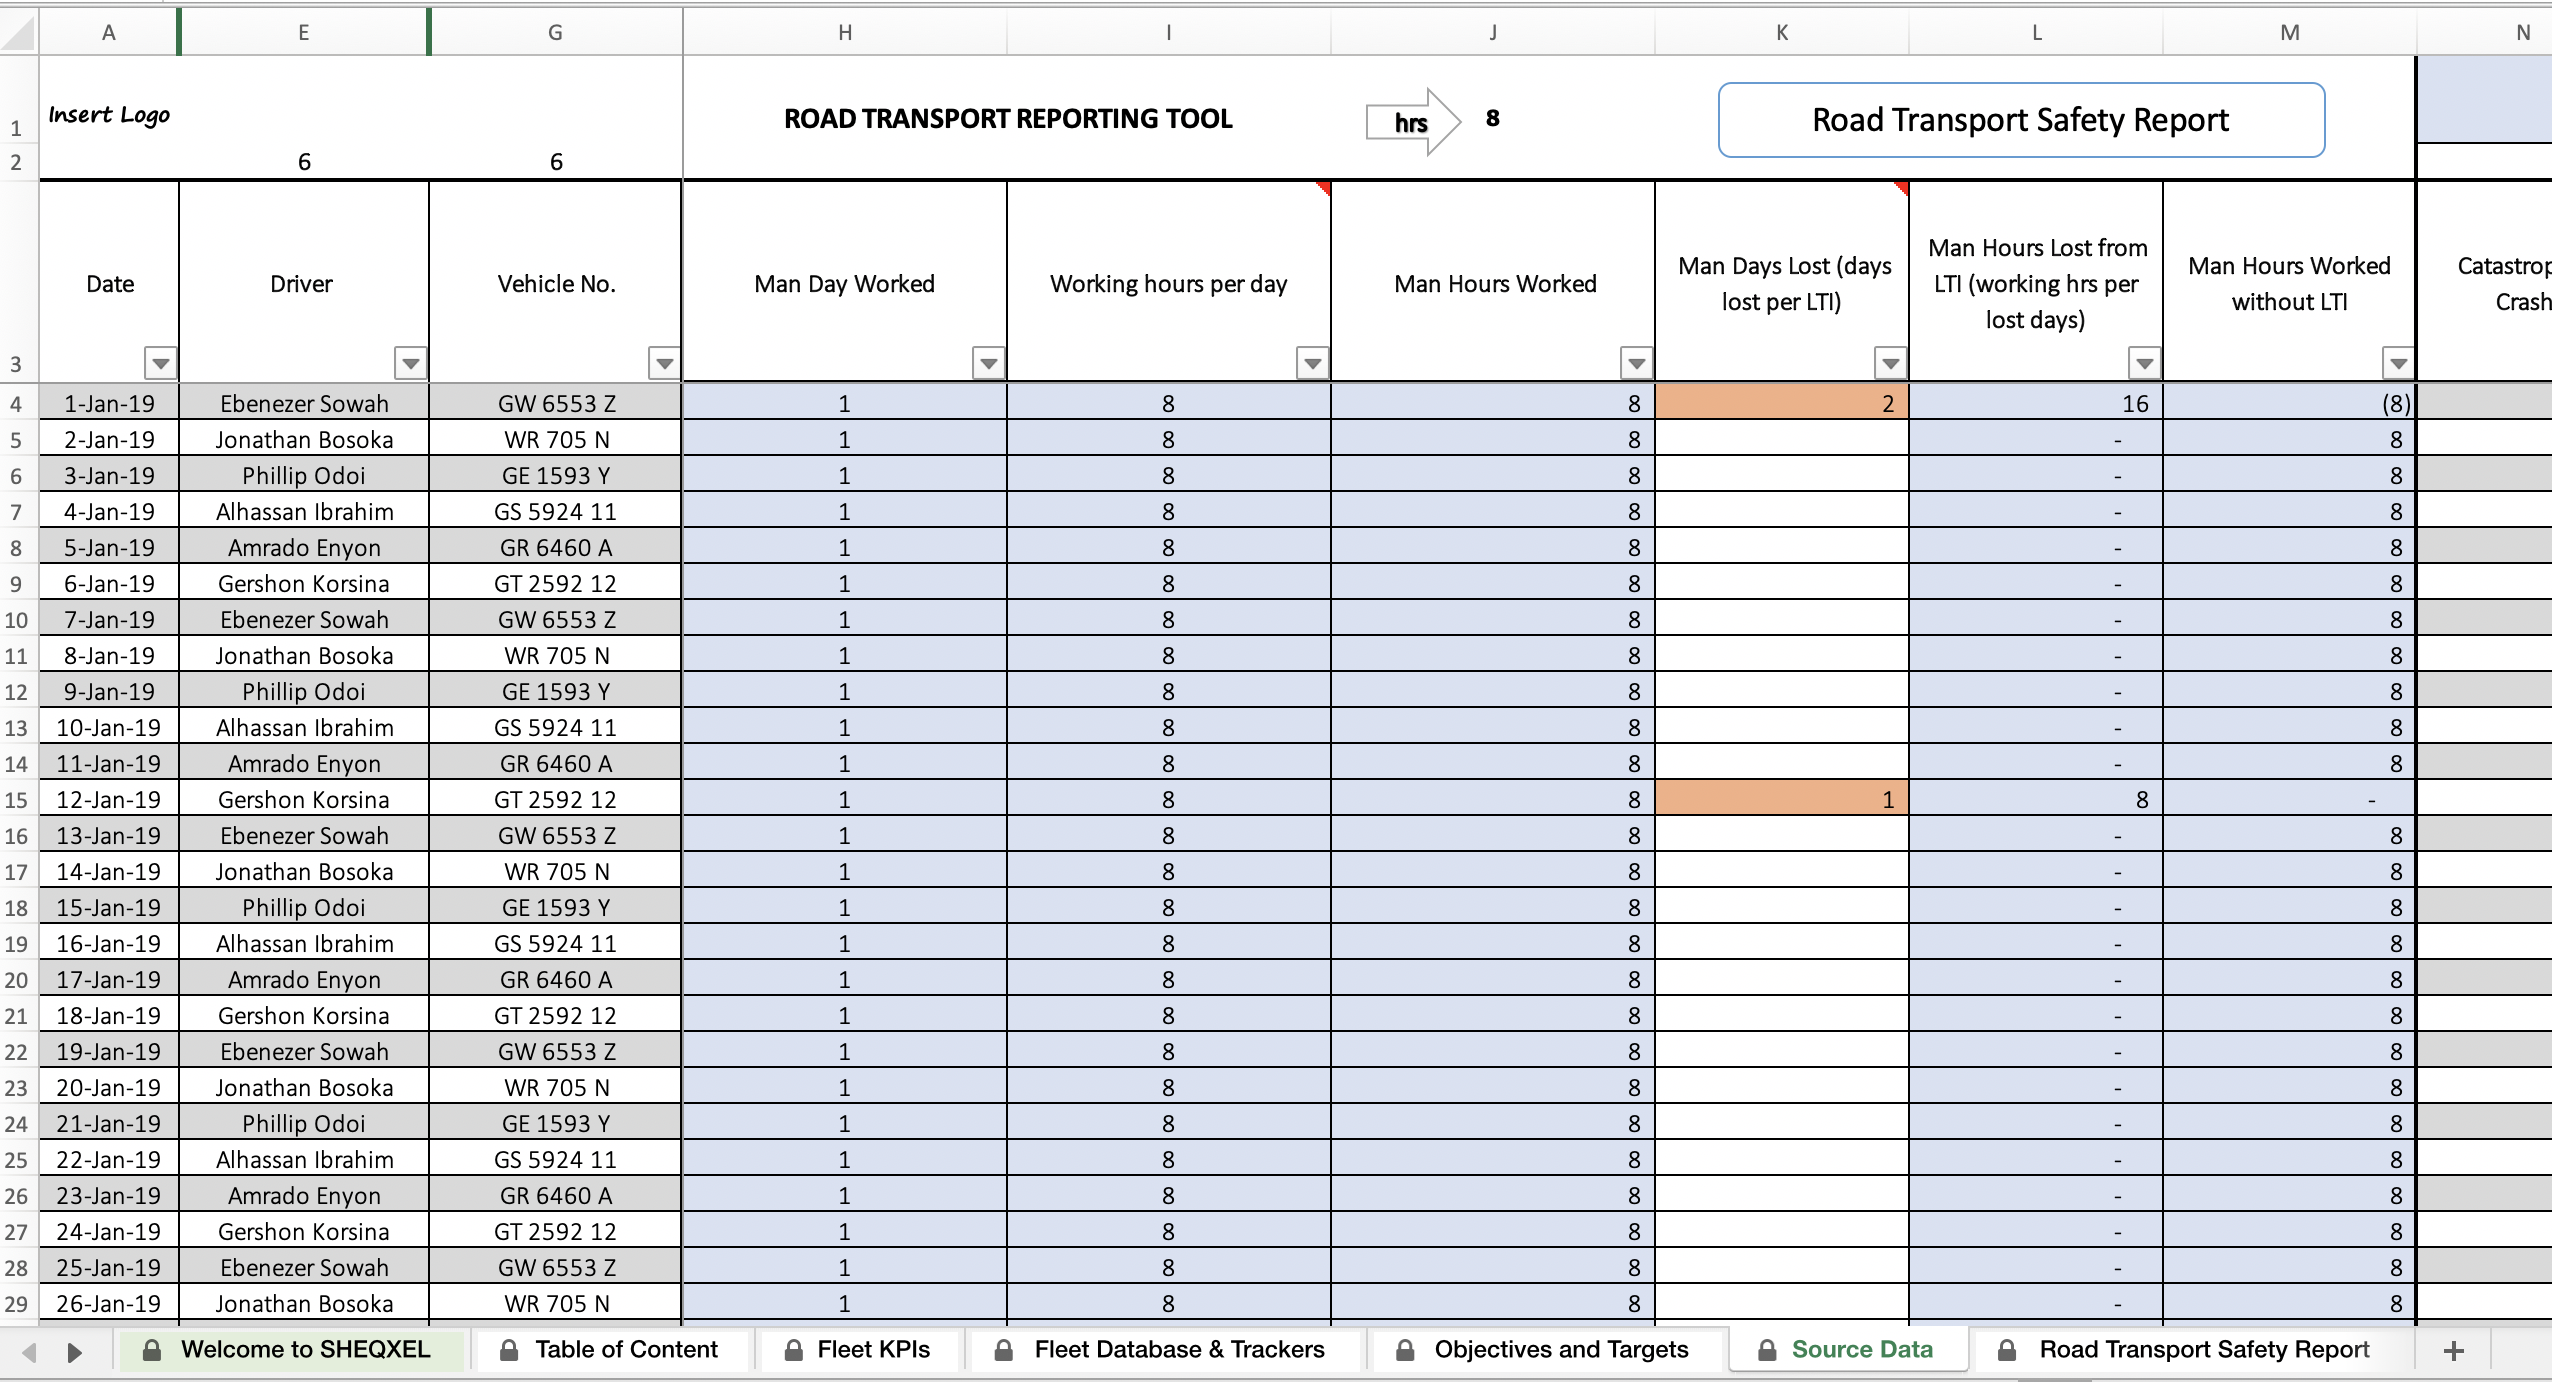Screen dimensions: 2552x1382
Task: Select column A header
Action: coord(109,32)
